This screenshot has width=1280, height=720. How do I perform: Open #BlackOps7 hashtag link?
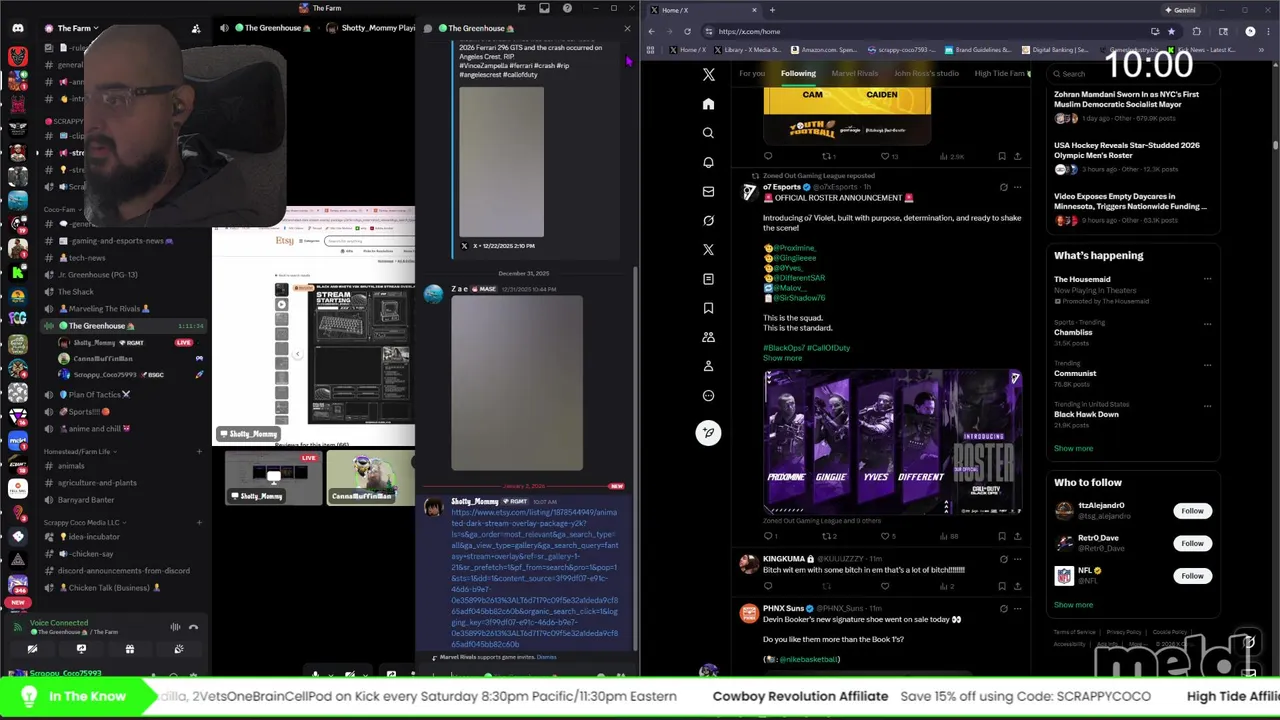783,348
